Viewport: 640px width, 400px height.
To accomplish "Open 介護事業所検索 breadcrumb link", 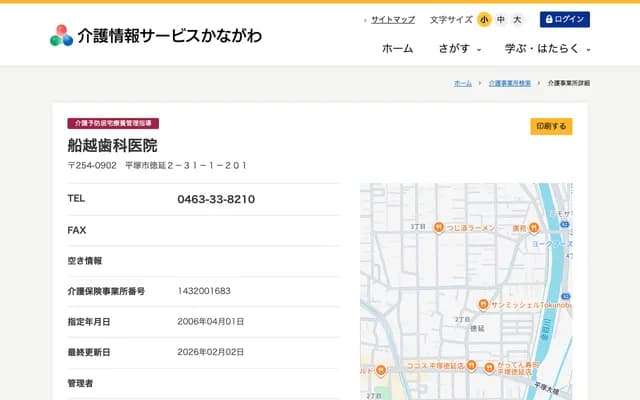I will pyautogui.click(x=509, y=83).
